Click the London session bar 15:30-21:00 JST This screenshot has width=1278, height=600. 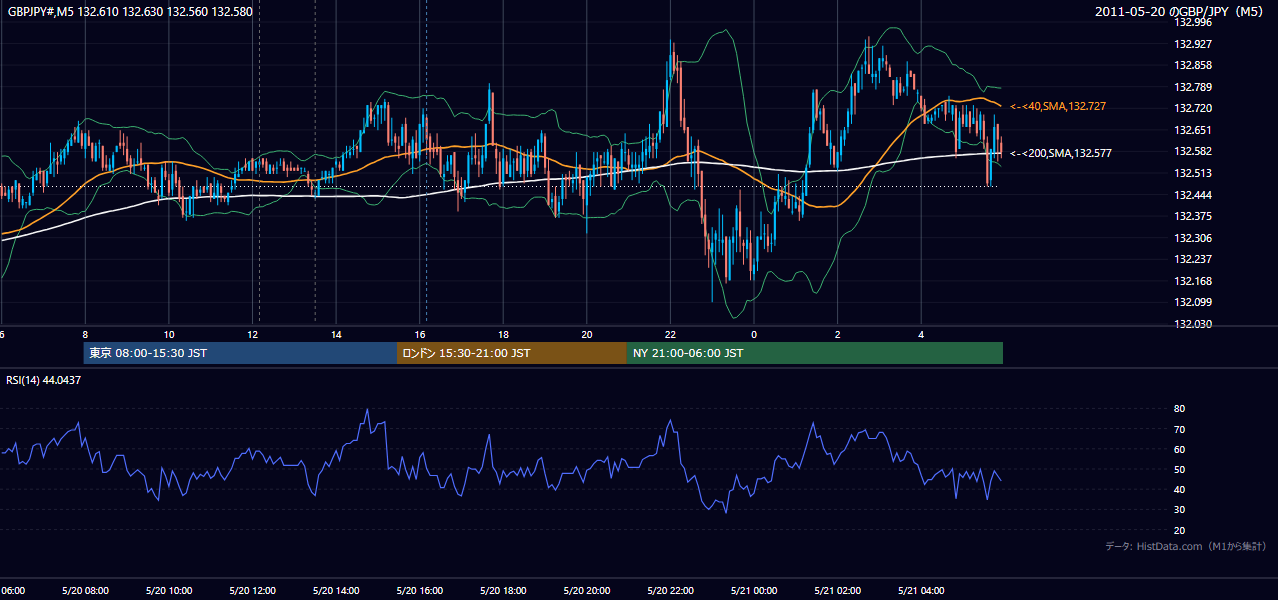click(512, 353)
